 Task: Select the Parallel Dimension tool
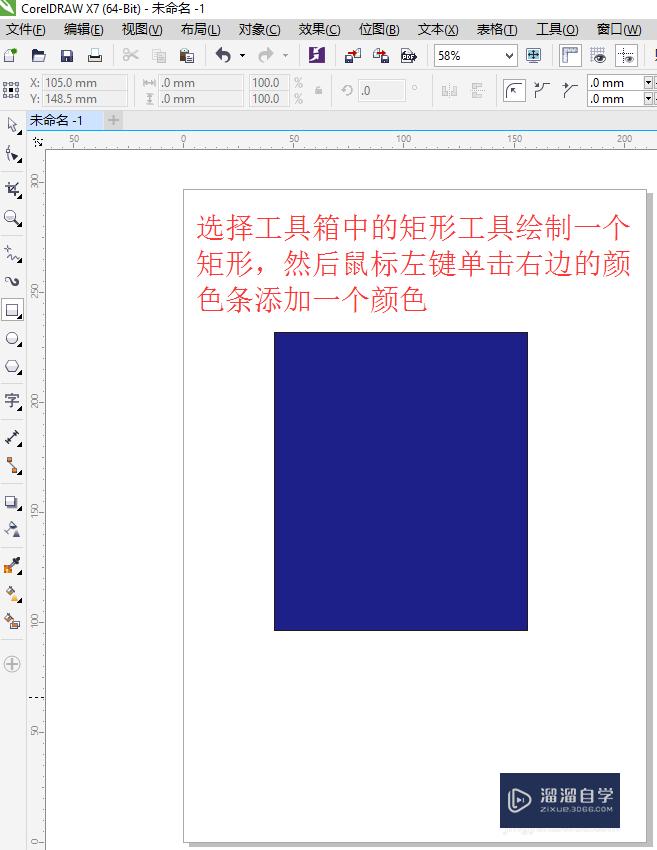pos(12,437)
